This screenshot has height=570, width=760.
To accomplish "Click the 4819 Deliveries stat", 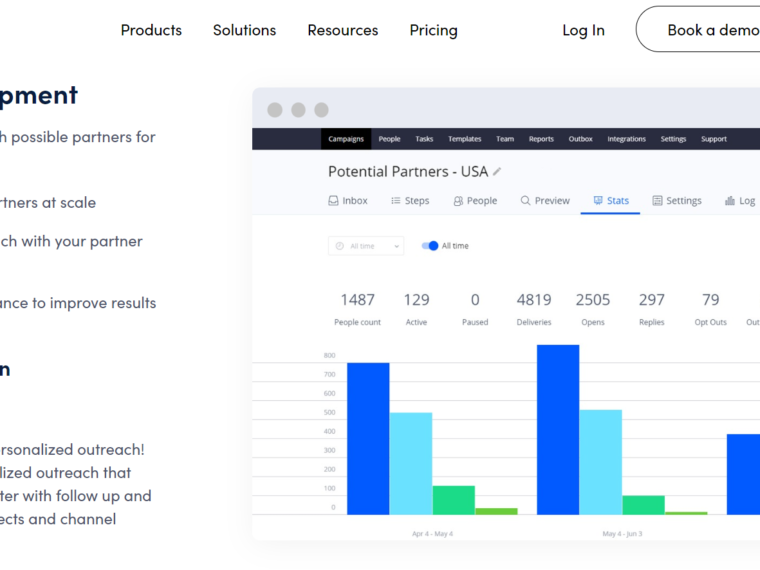I will coord(534,308).
